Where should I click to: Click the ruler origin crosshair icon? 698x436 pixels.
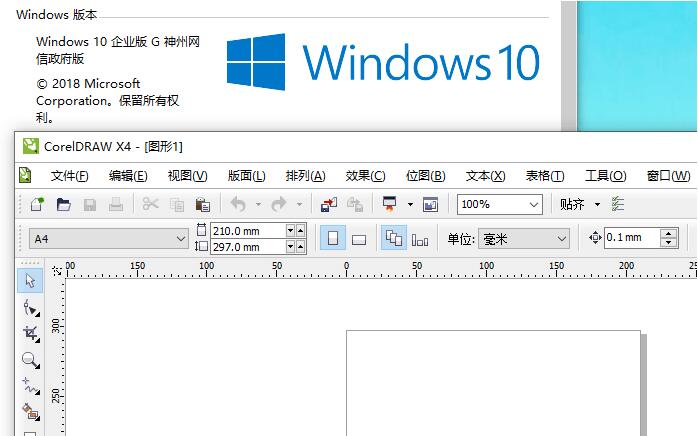coord(57,270)
